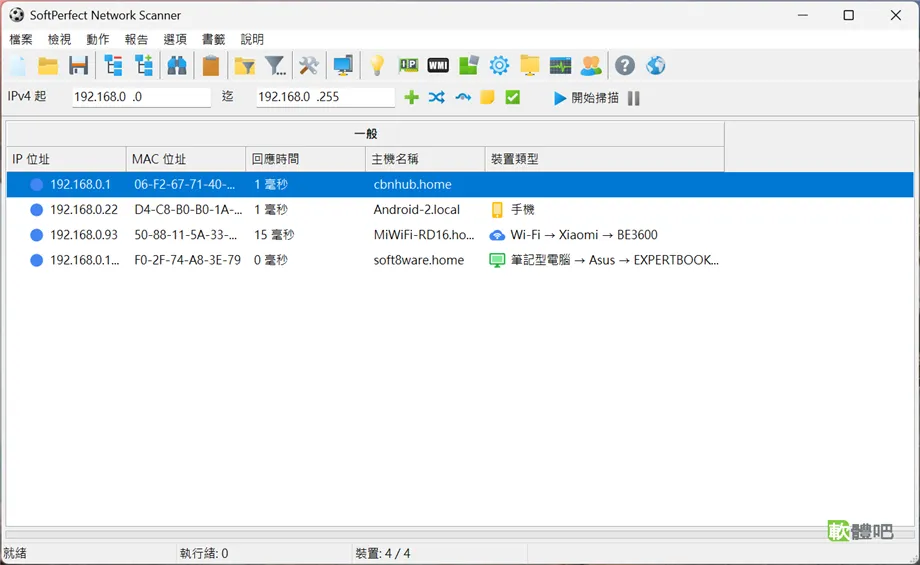Add IP range with green plus icon
This screenshot has height=565, width=920.
(412, 97)
